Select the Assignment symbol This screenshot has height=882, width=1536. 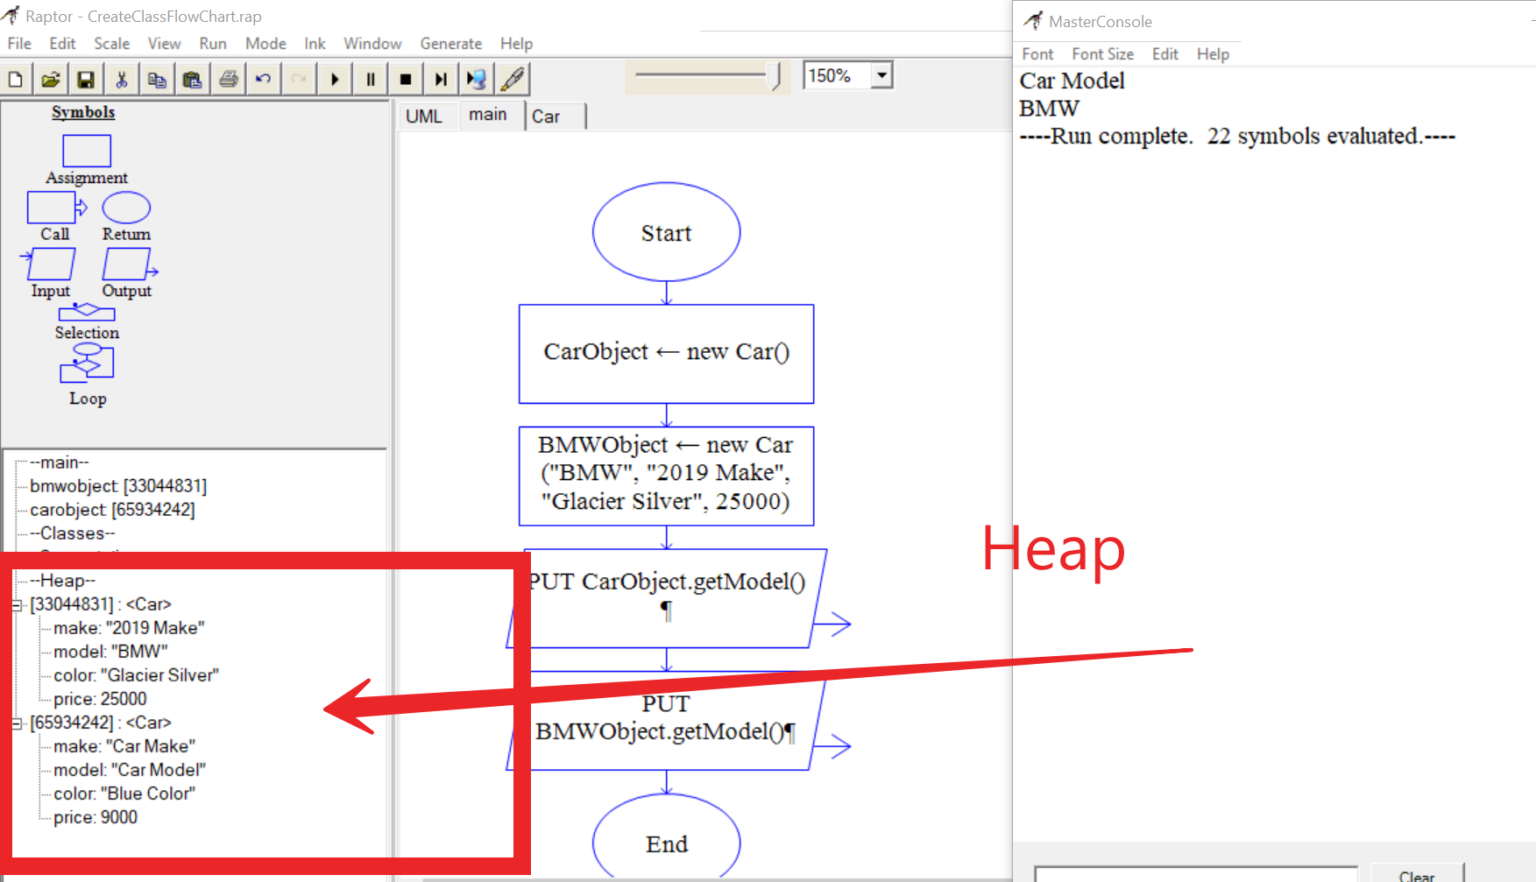tap(86, 150)
